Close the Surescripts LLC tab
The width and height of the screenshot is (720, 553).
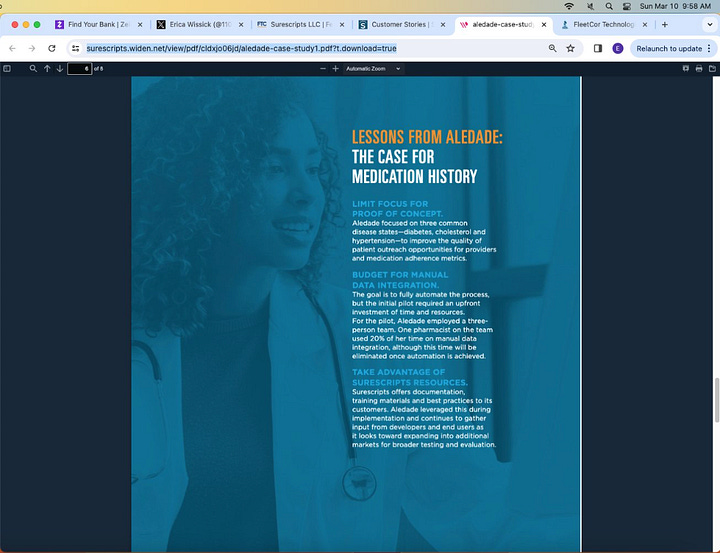click(342, 25)
